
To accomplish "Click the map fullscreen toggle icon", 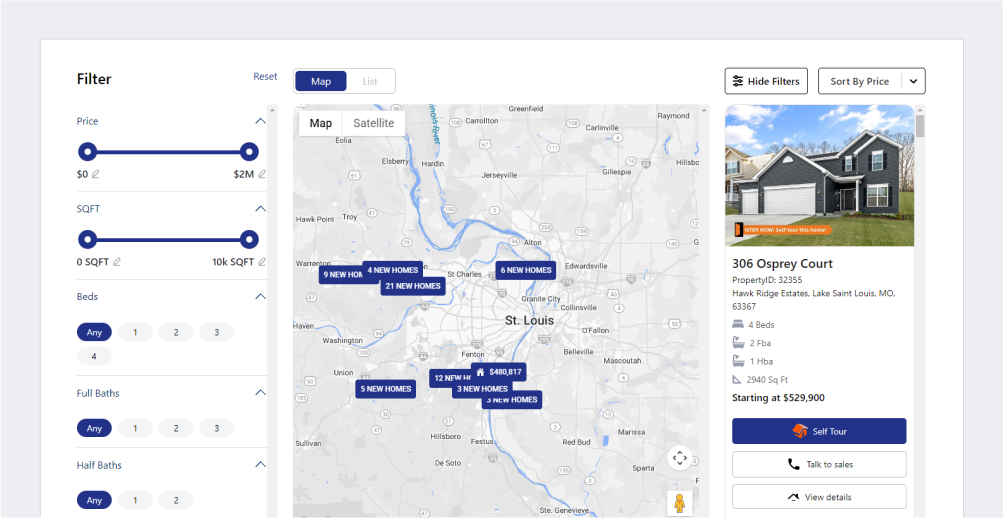I will point(679,457).
